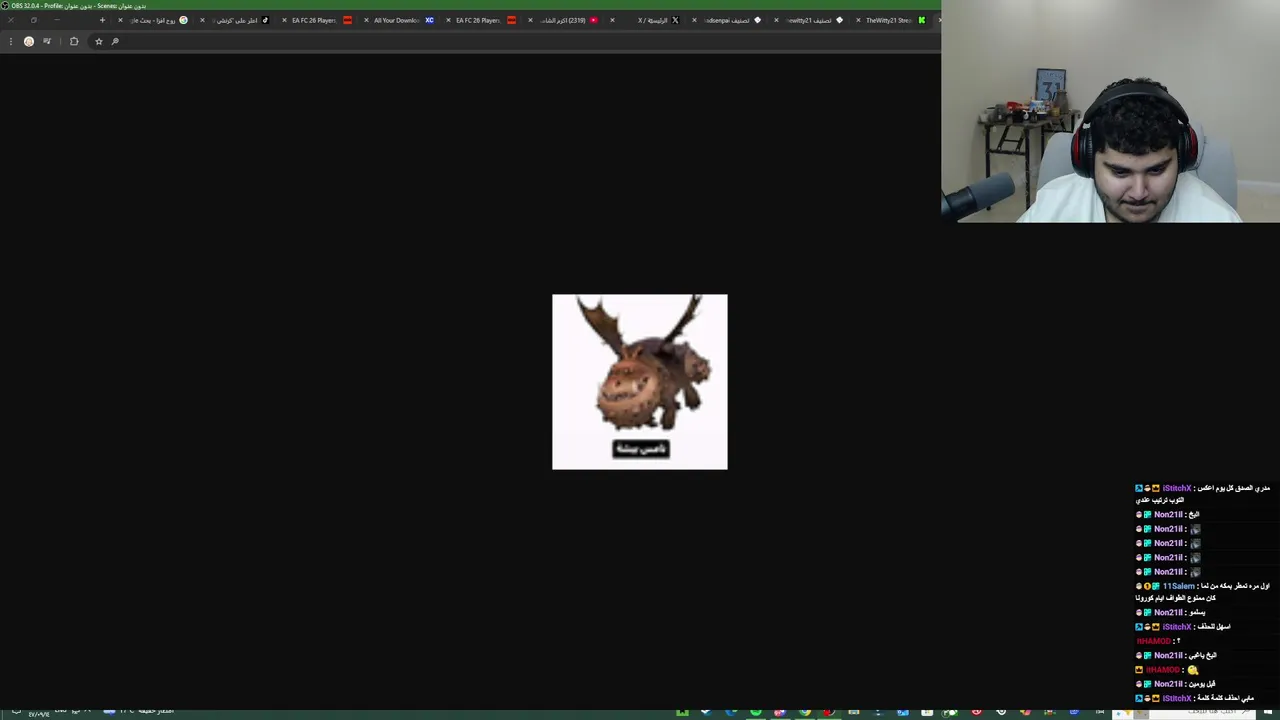Image resolution: width=1280 pixels, height=720 pixels.
Task: Switch to the Google search tab روح افزا
Action: coord(153,20)
